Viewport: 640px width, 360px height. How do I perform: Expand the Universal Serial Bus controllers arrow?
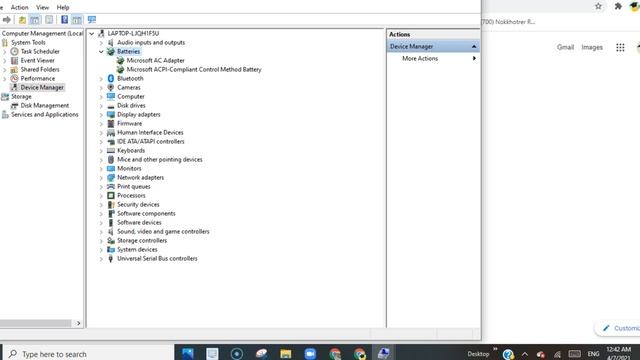tap(101, 258)
